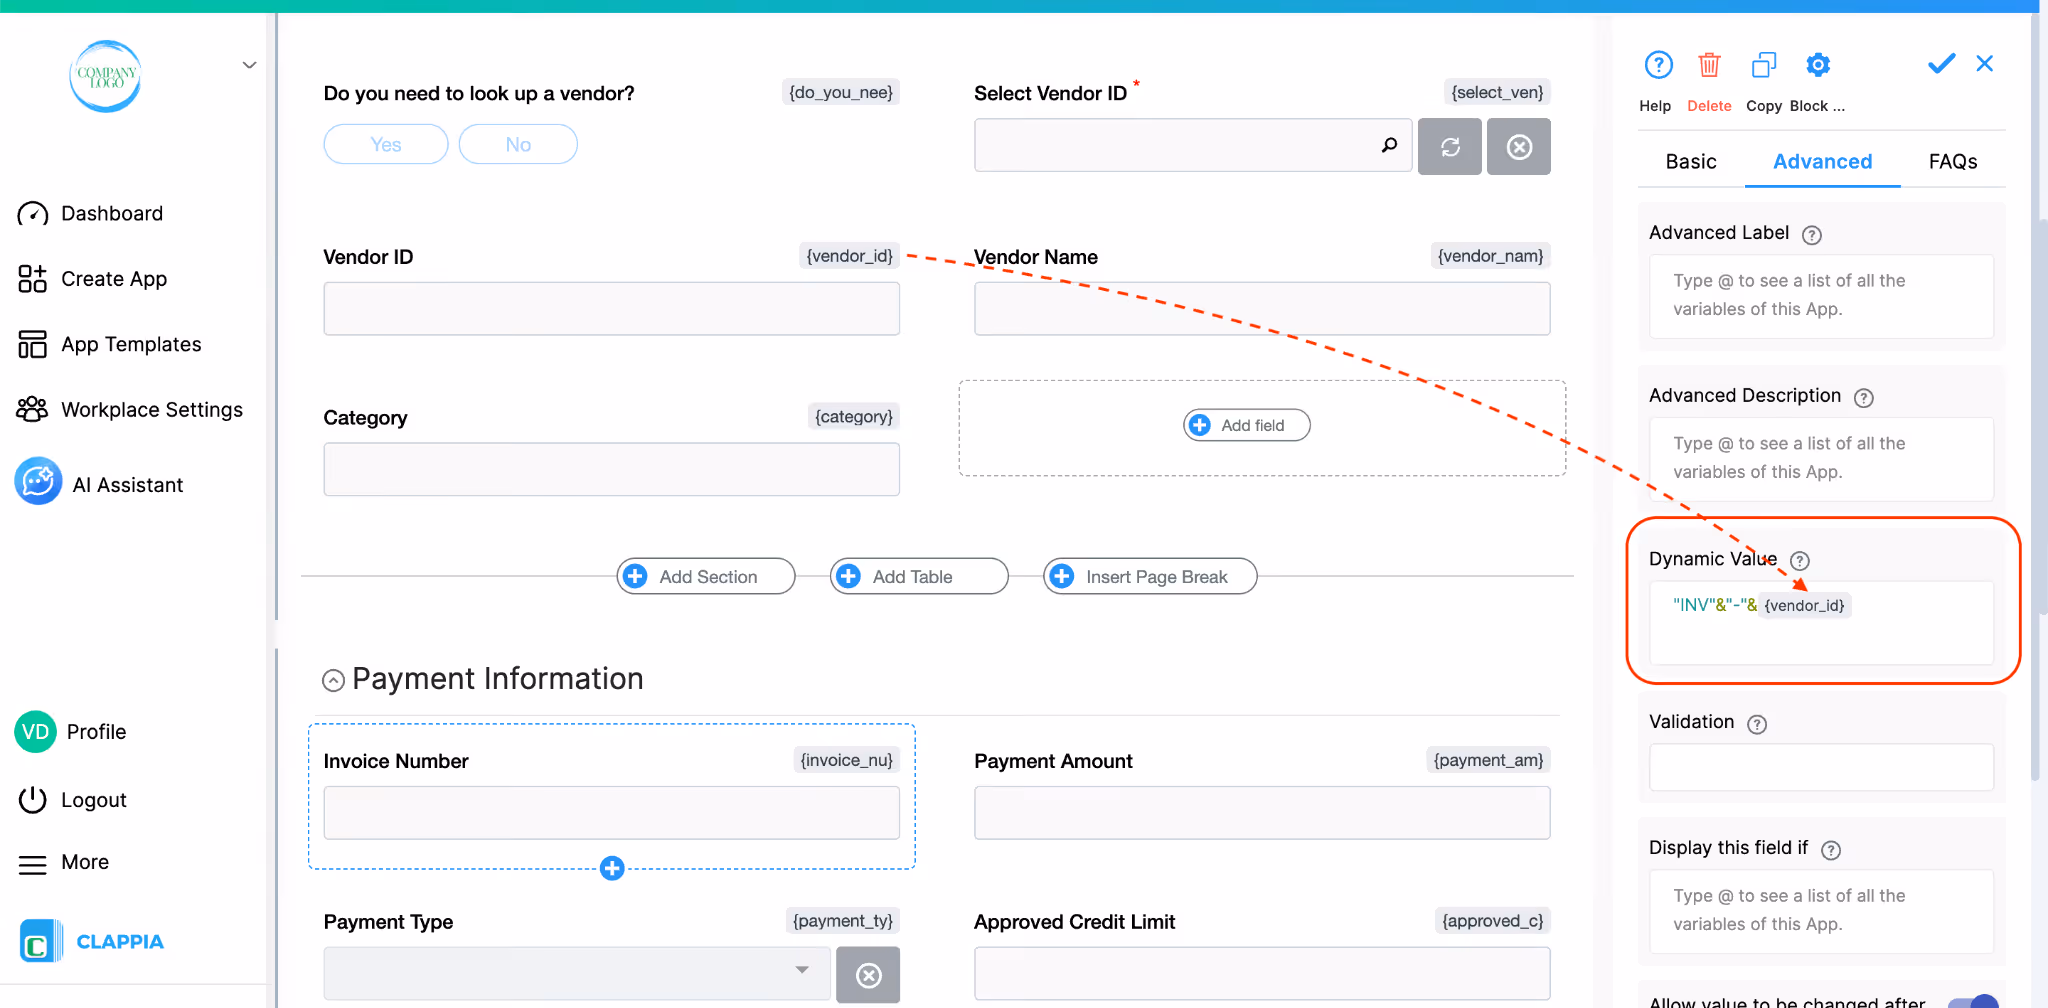Open the VD Profile entry
2048x1008 pixels.
(x=71, y=732)
